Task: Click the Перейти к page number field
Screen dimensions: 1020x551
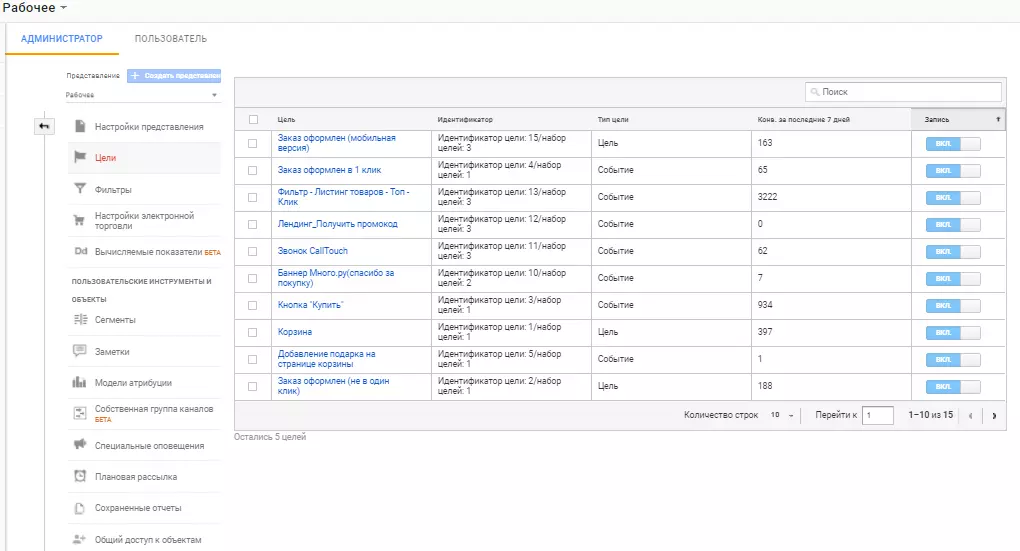Action: tap(878, 415)
